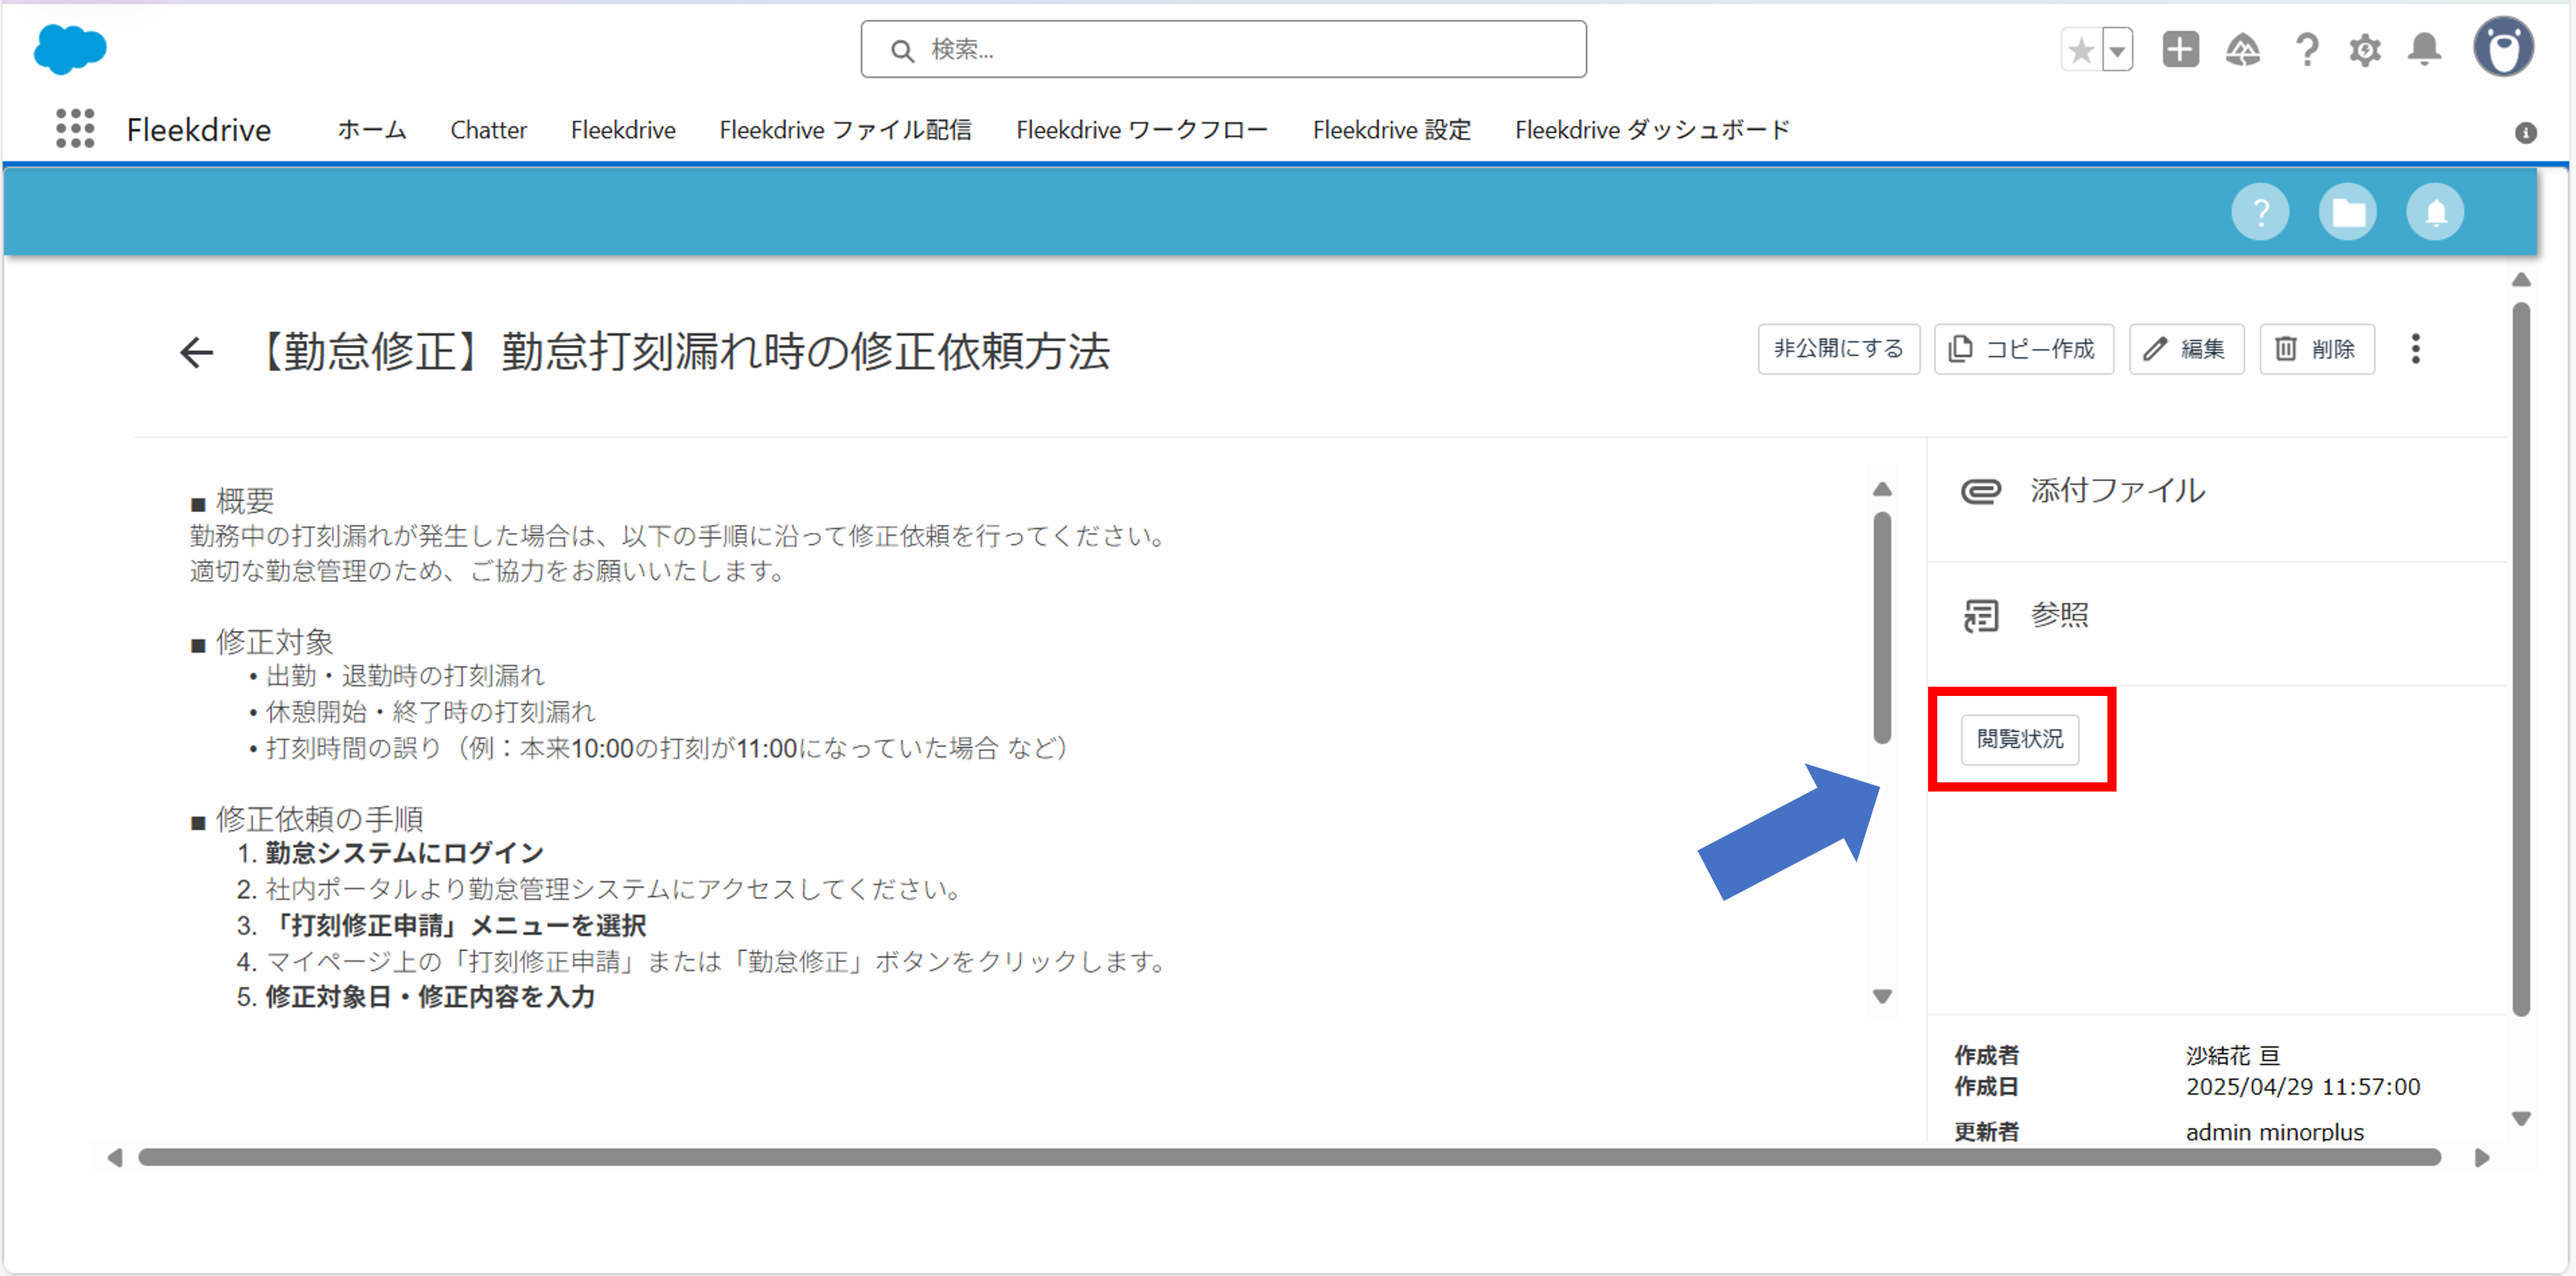Click the 参照 section label
Screen dimensions: 2576x1276
point(2059,614)
